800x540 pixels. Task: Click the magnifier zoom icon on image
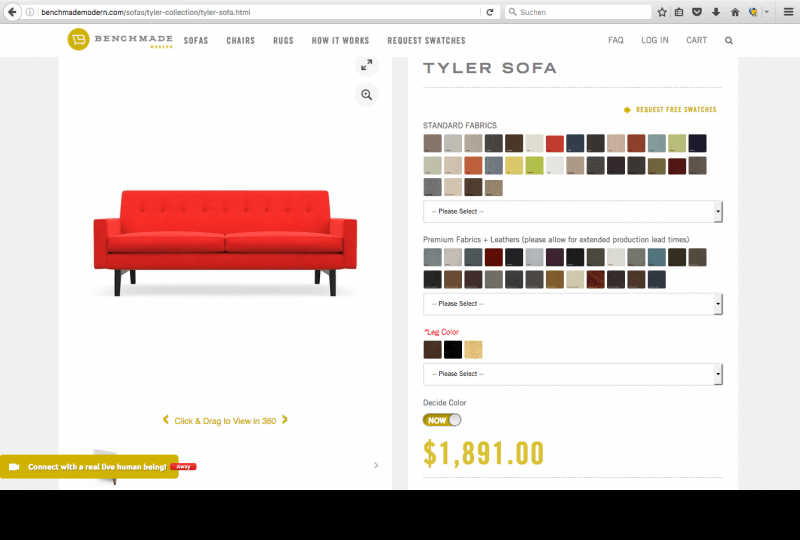pos(366,94)
